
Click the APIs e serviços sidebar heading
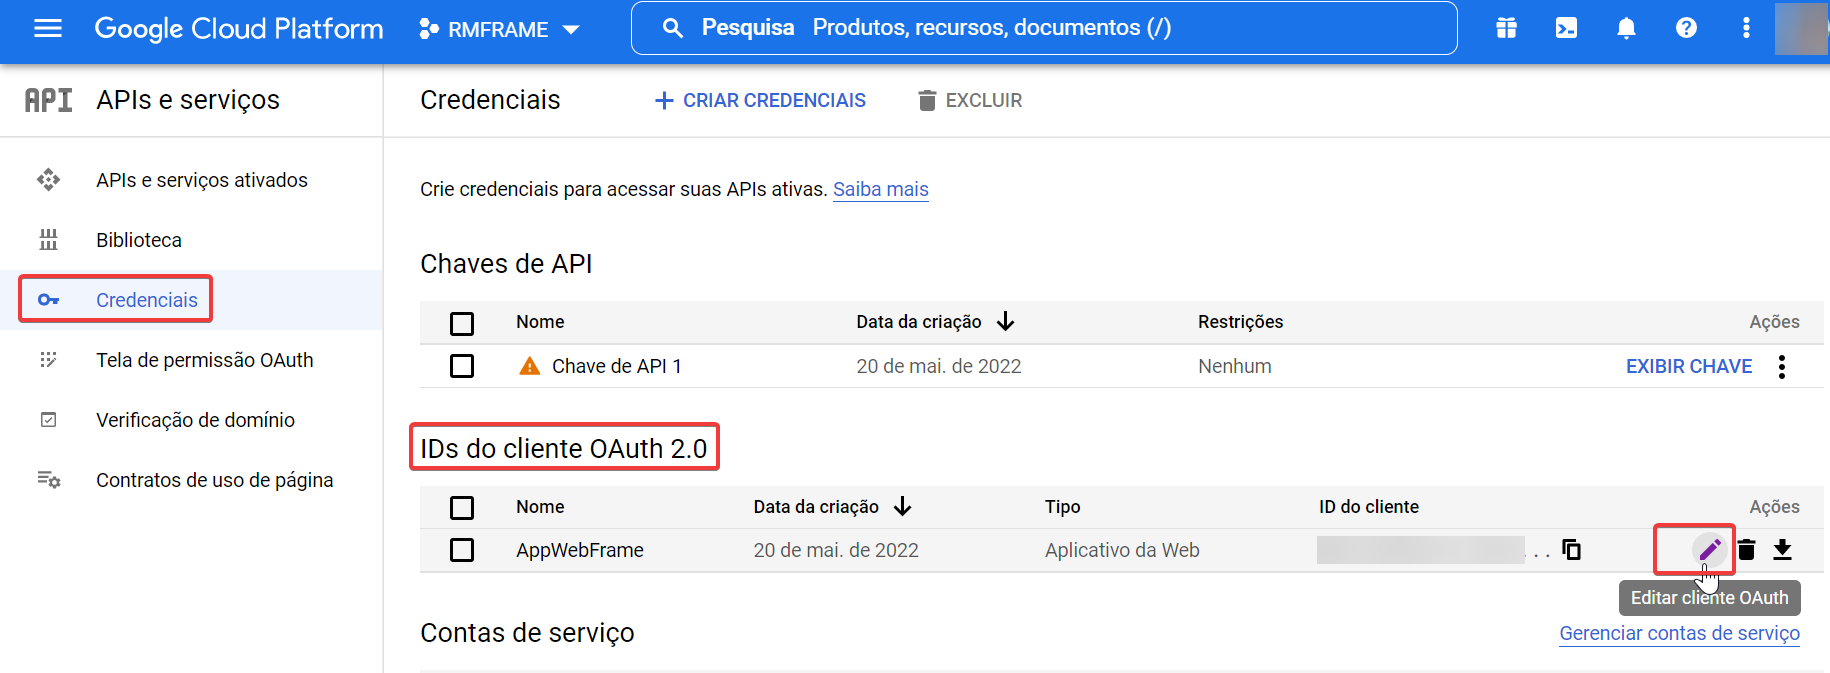point(188,100)
